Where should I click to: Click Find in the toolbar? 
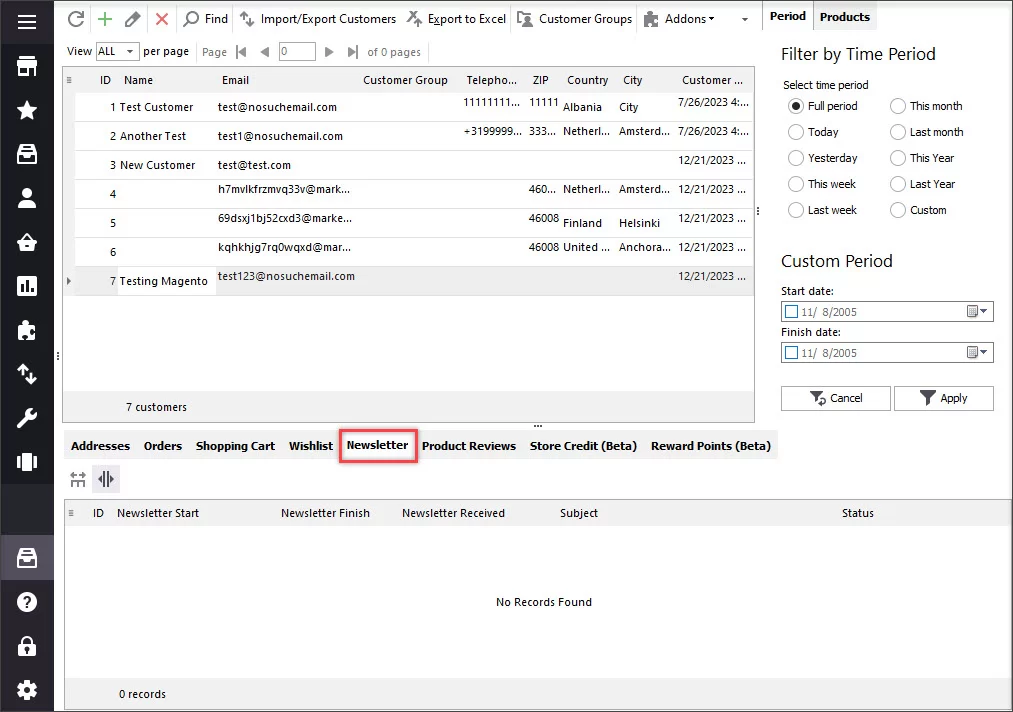coord(205,19)
